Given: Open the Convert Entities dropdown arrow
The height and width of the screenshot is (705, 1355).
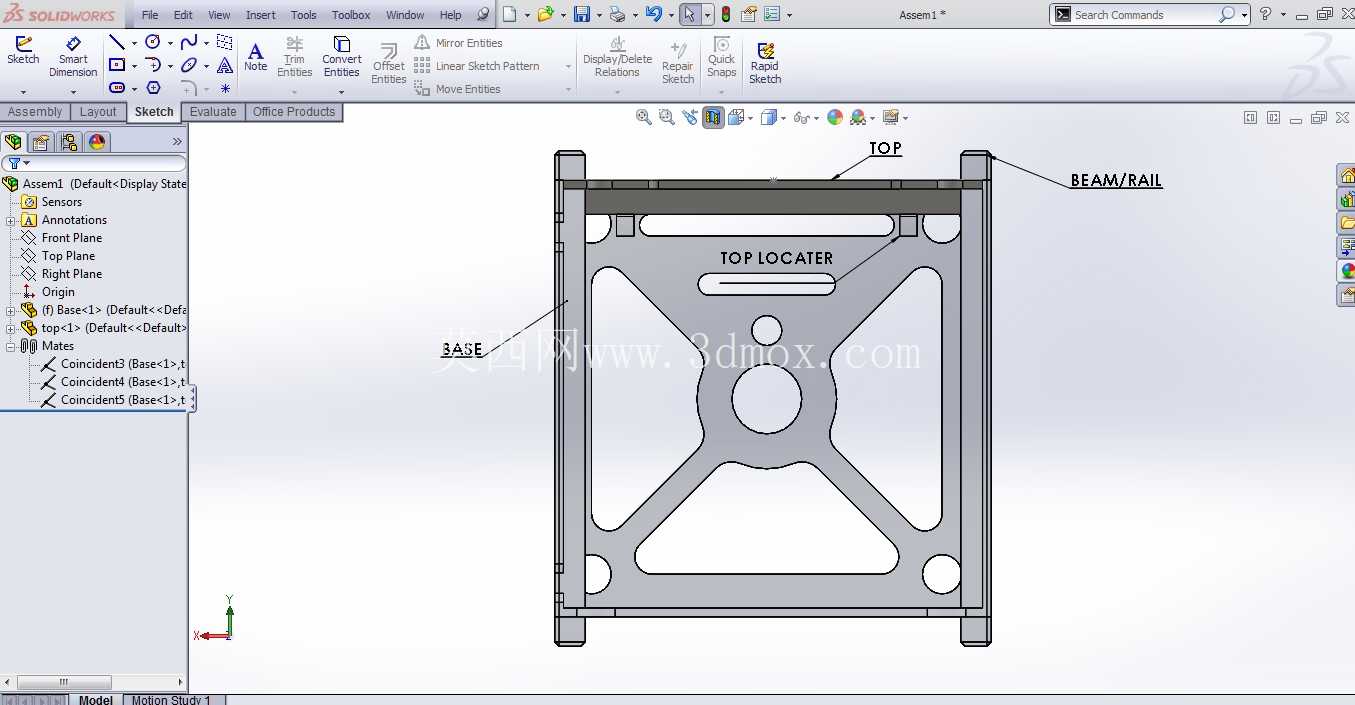Looking at the screenshot, I should point(341,92).
